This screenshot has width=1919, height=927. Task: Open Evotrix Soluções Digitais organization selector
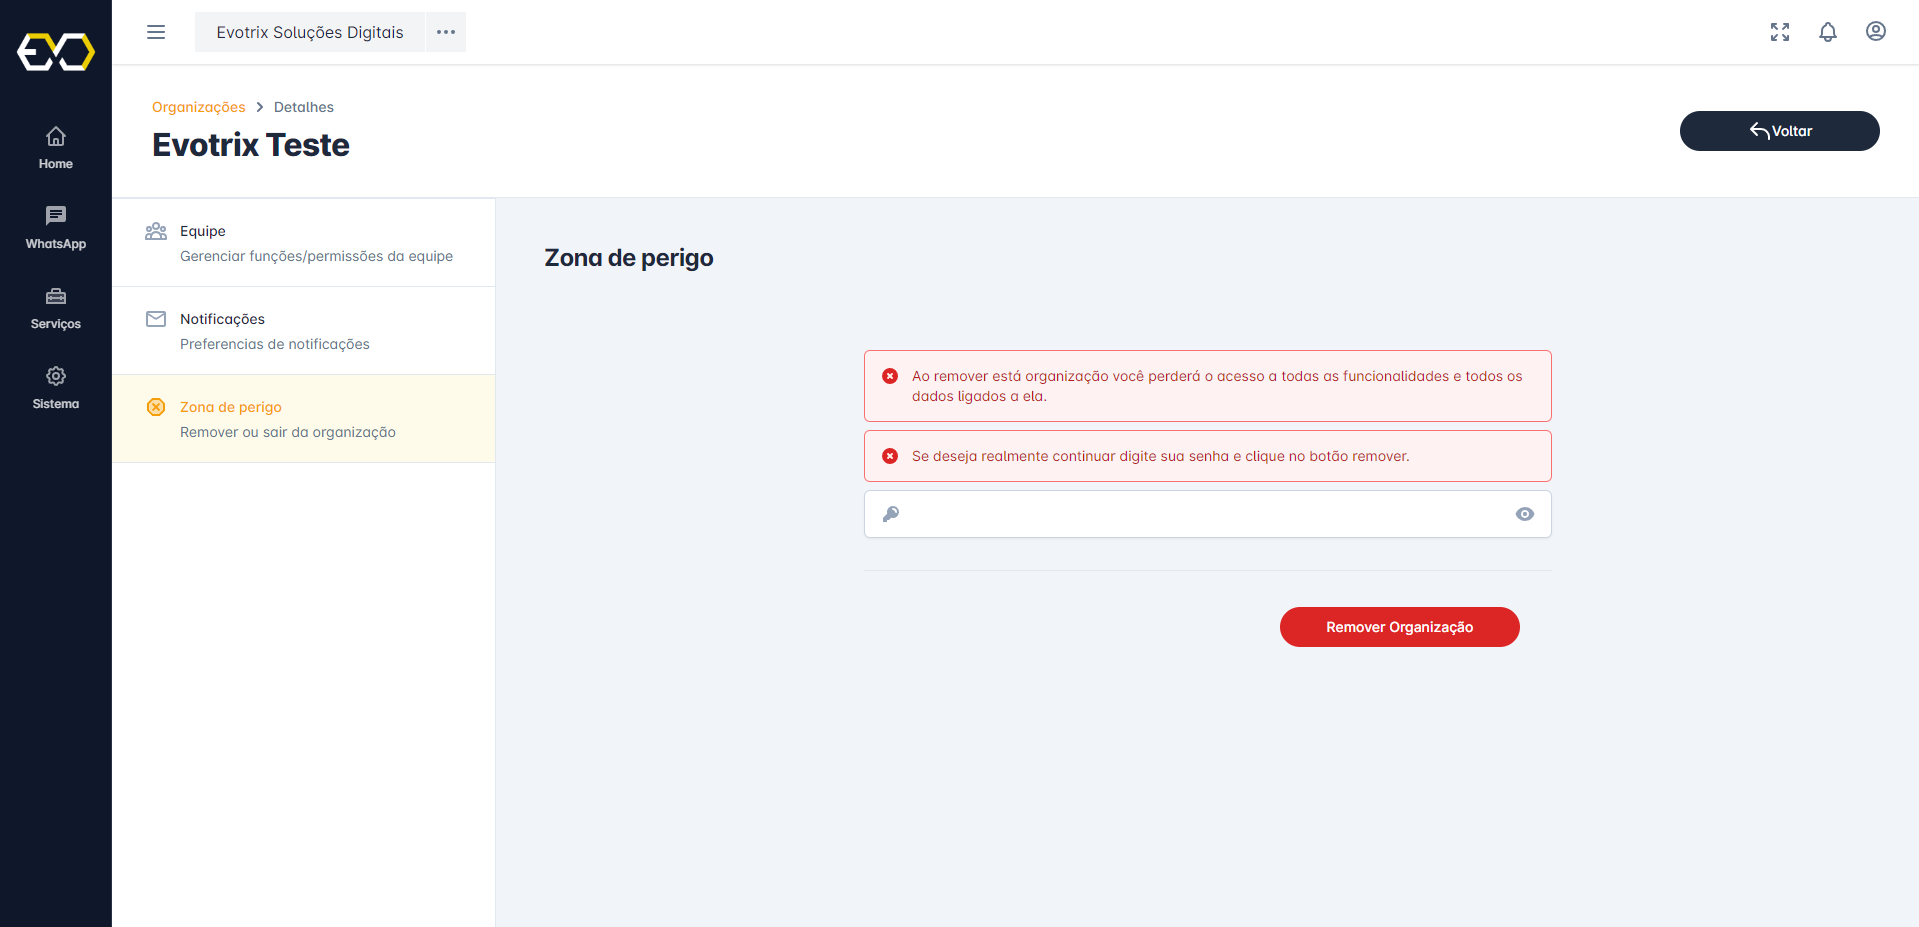310,32
